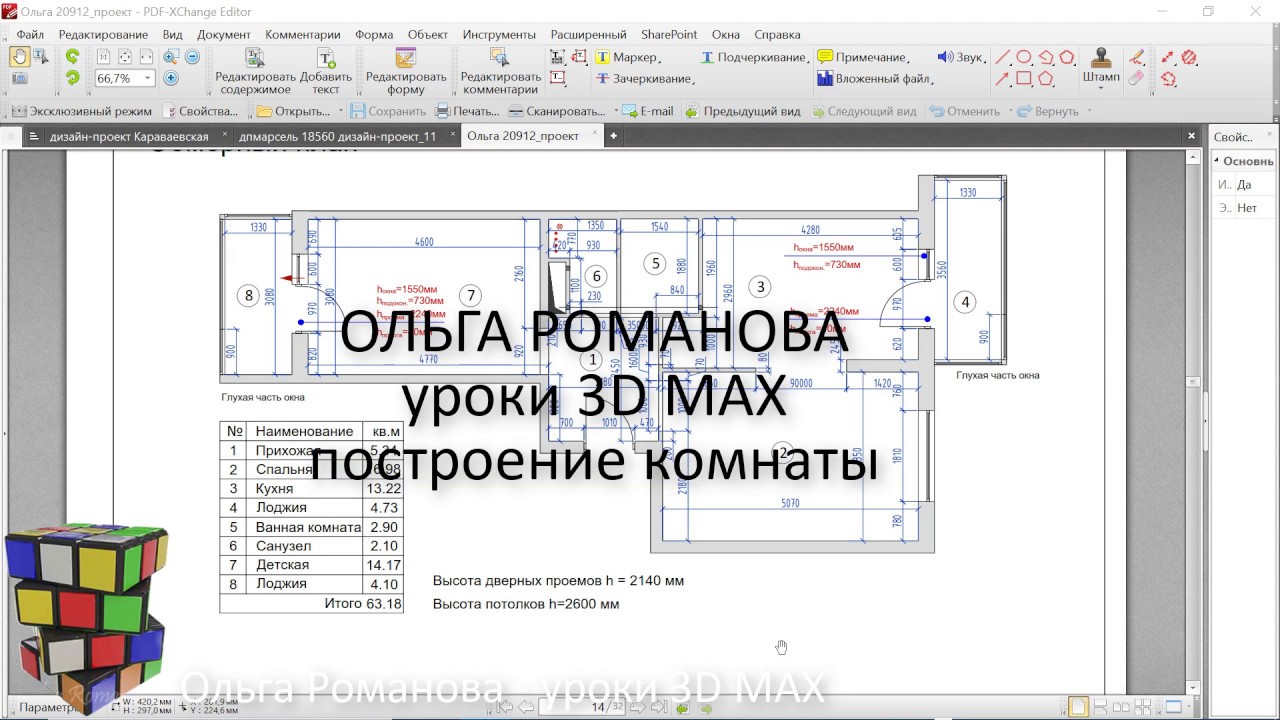Image resolution: width=1280 pixels, height=720 pixels.
Task: Go to Предыдущий вид
Action: pyautogui.click(x=743, y=111)
